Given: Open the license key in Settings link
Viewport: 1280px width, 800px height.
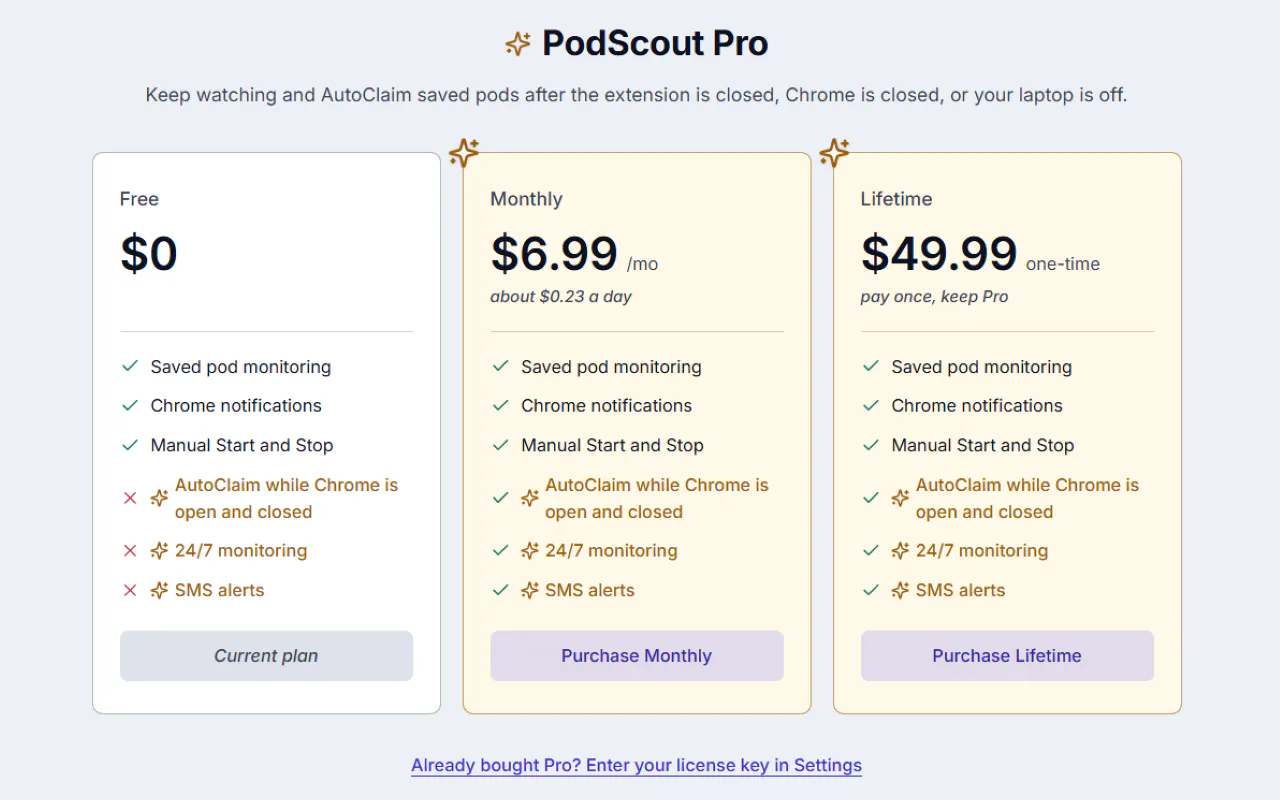Looking at the screenshot, I should point(636,765).
